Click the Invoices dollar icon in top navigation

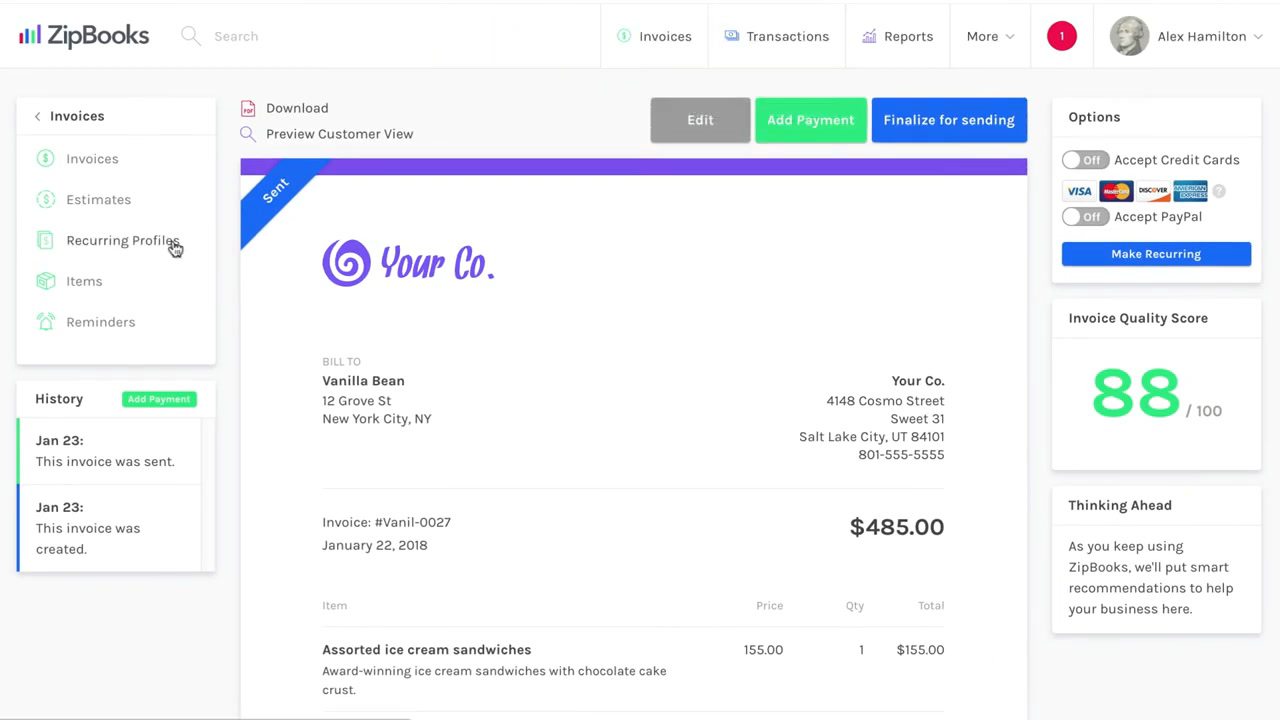[x=624, y=36]
